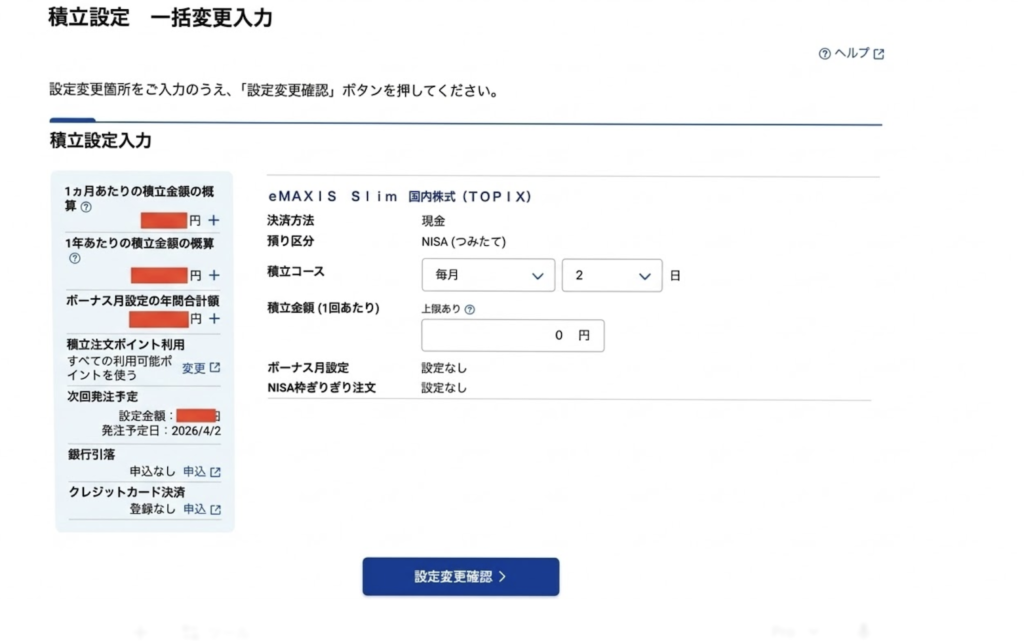Image resolution: width=1024 pixels, height=641 pixels.
Task: Click external-link icon next to ヘルプ label
Action: tap(879, 53)
